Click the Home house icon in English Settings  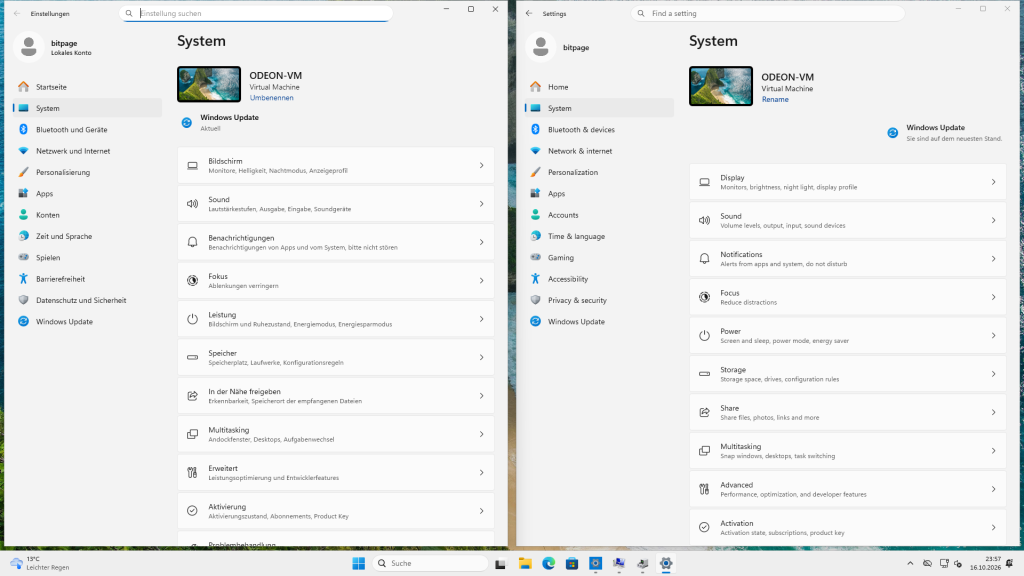tap(536, 87)
